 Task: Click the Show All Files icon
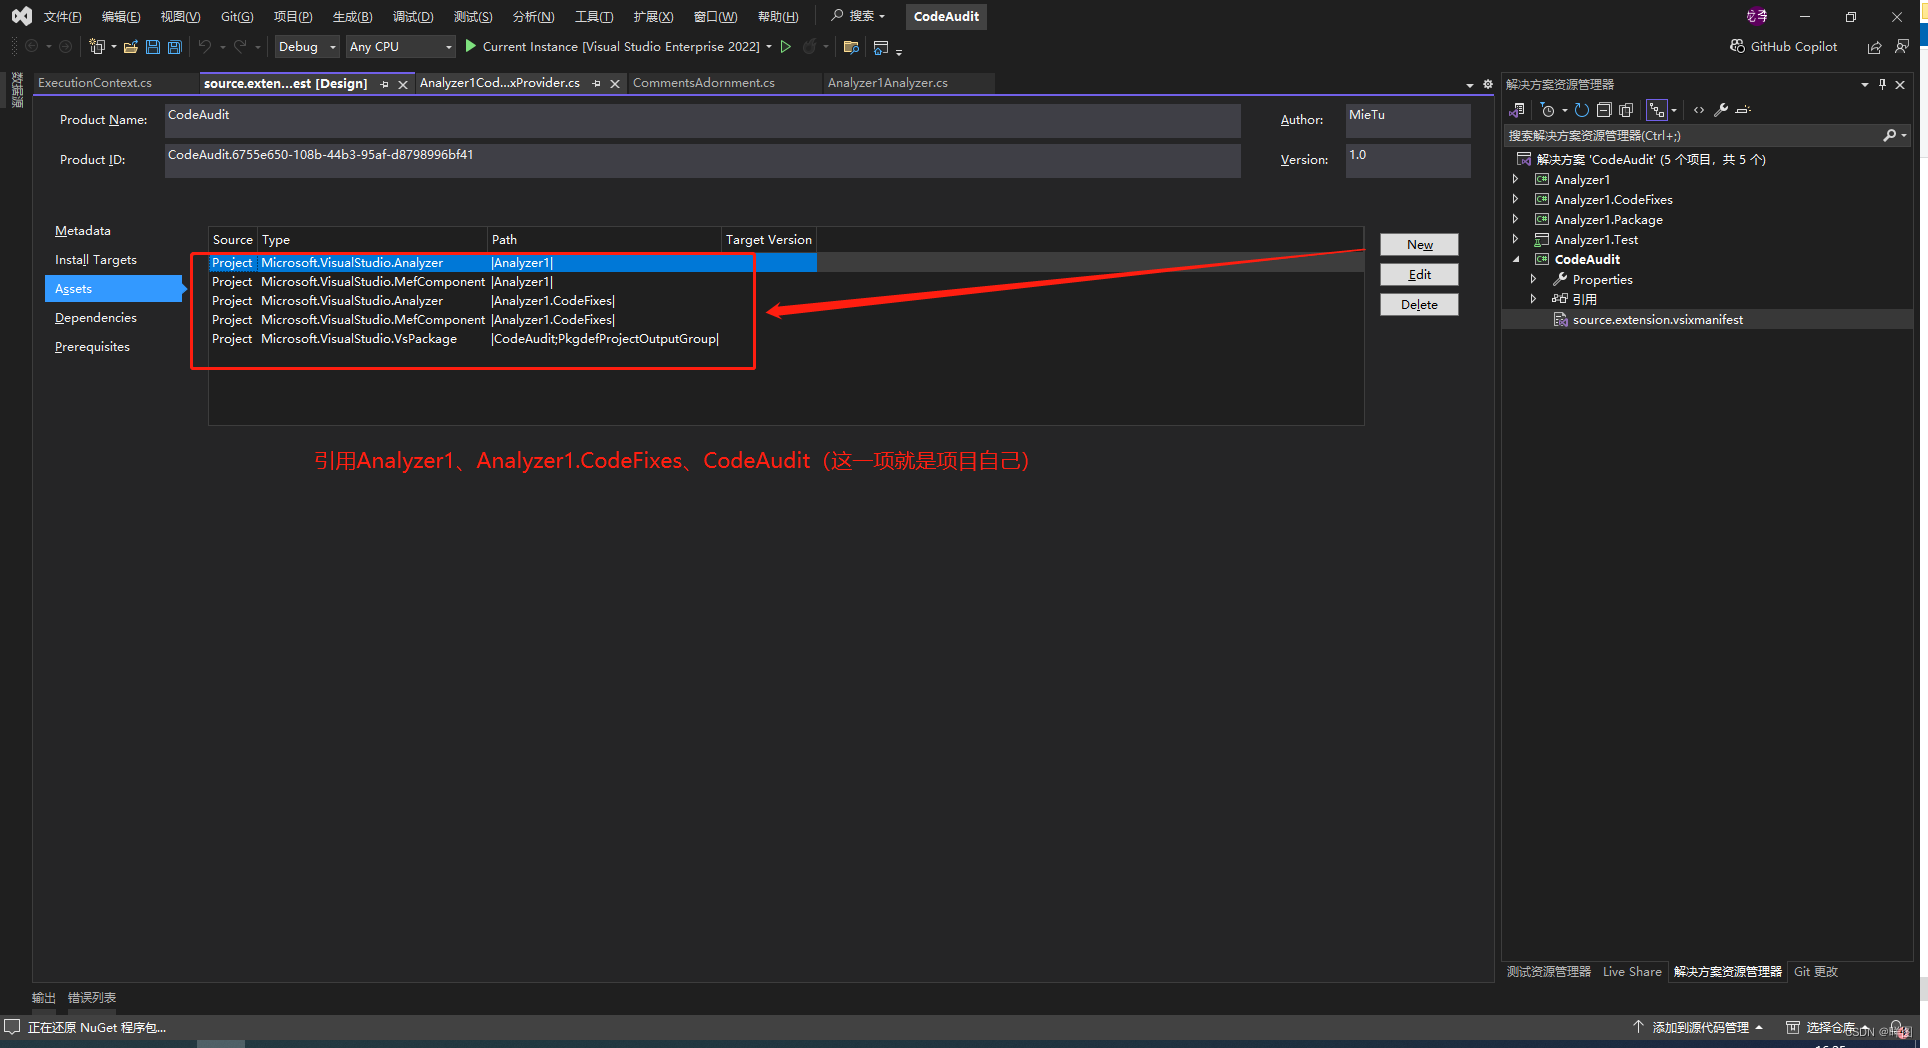(1626, 110)
